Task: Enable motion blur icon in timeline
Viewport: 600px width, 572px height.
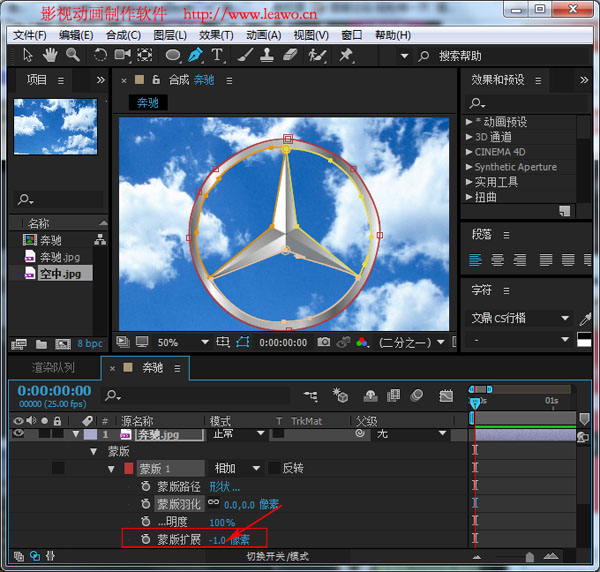Action: point(417,396)
